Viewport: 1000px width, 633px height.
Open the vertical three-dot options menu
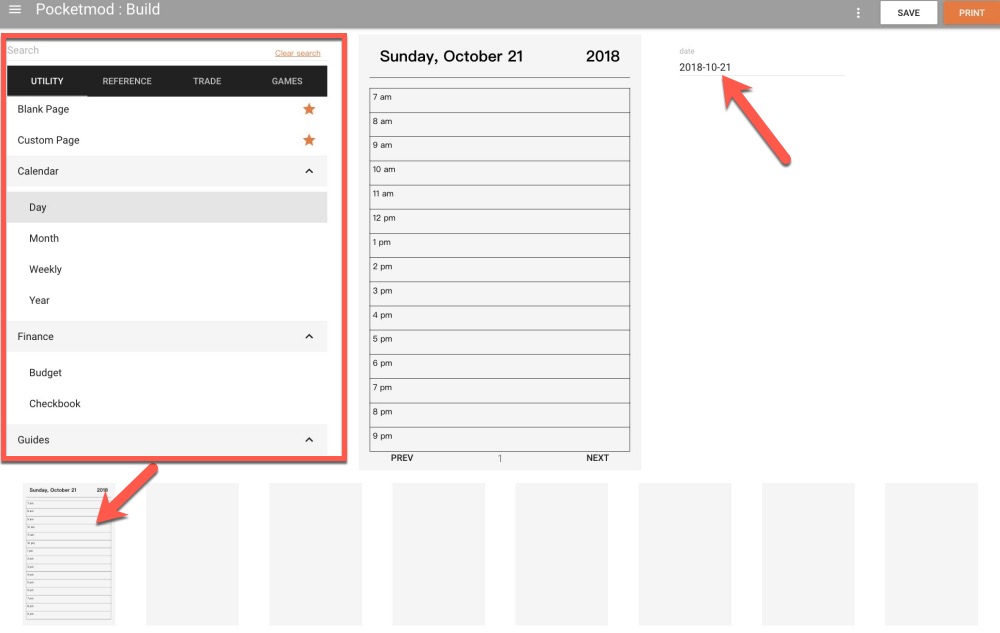pyautogui.click(x=858, y=13)
